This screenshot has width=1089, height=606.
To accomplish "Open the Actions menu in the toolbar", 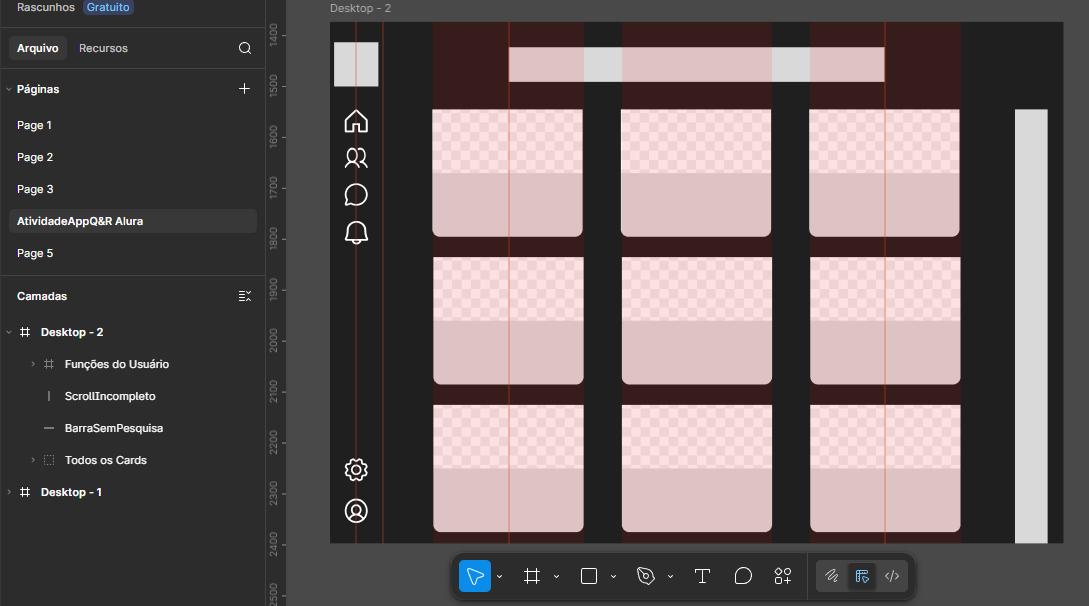I will tap(783, 576).
